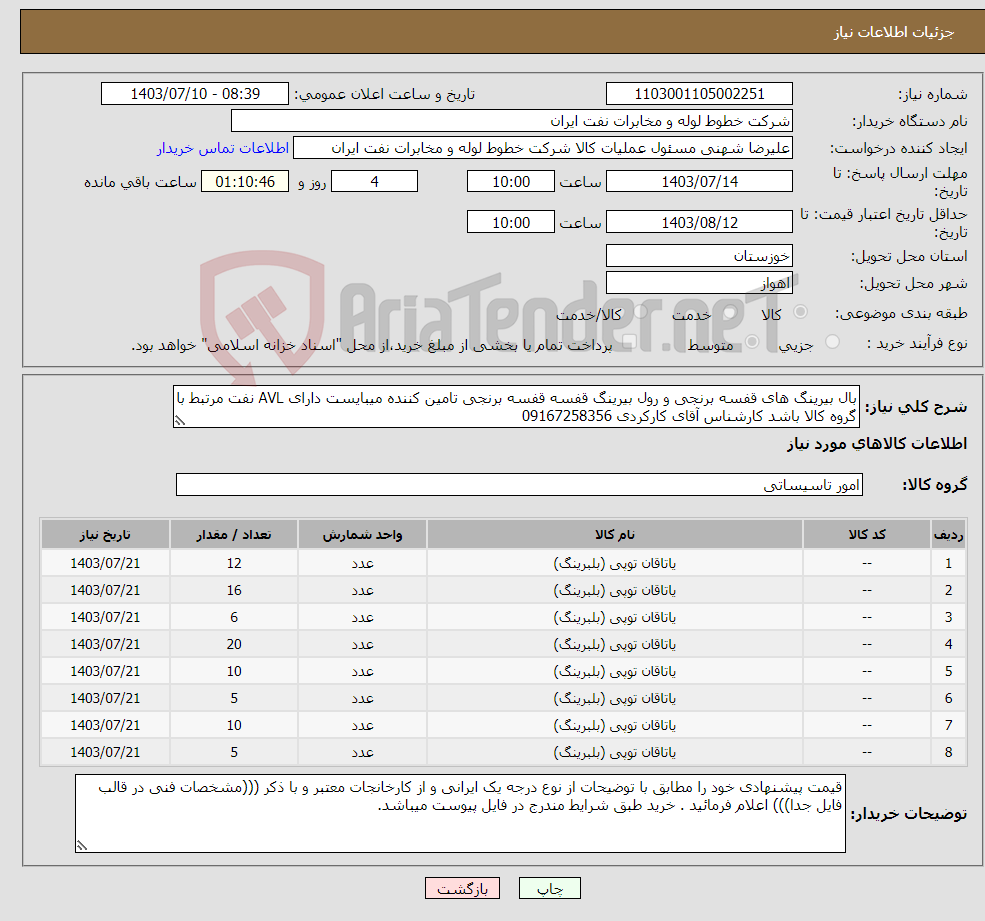Viewport: 985px width, 921px height.
Task: Click the request creator field علیرضا شهنی
Action: (x=543, y=148)
